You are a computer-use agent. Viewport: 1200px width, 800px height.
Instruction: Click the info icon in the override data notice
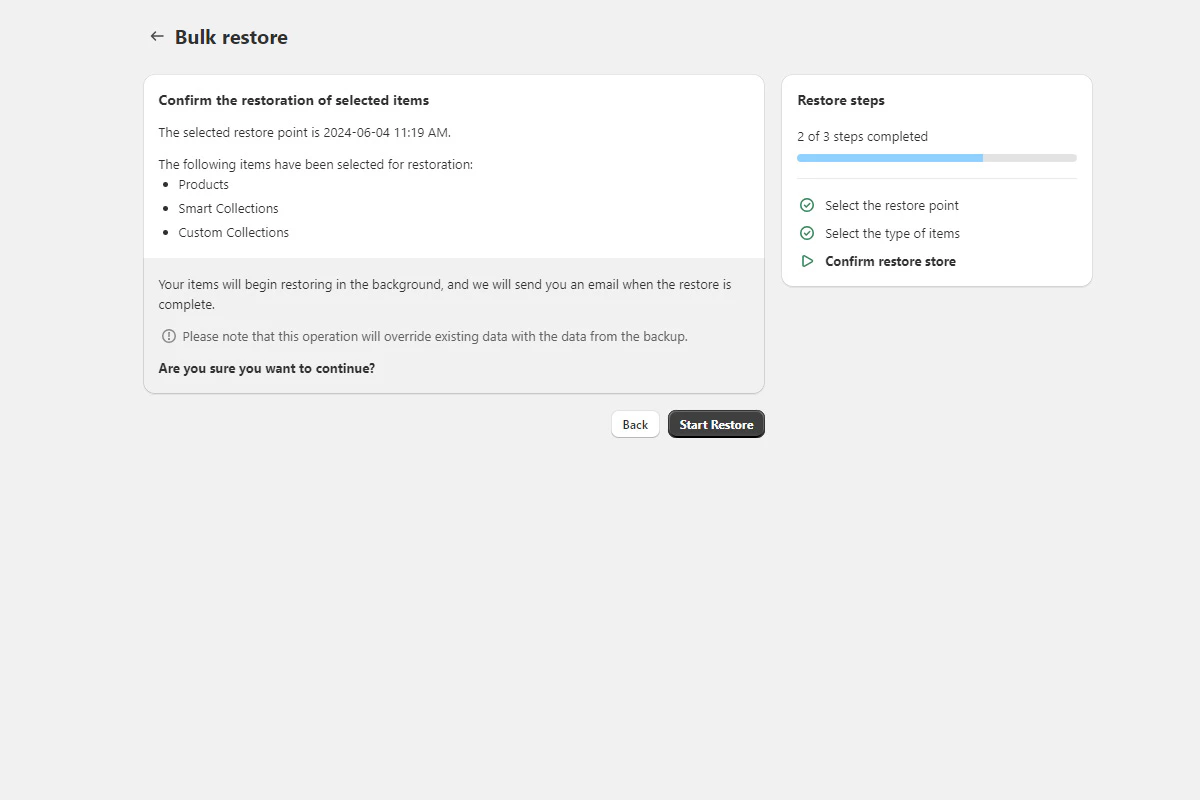point(168,336)
